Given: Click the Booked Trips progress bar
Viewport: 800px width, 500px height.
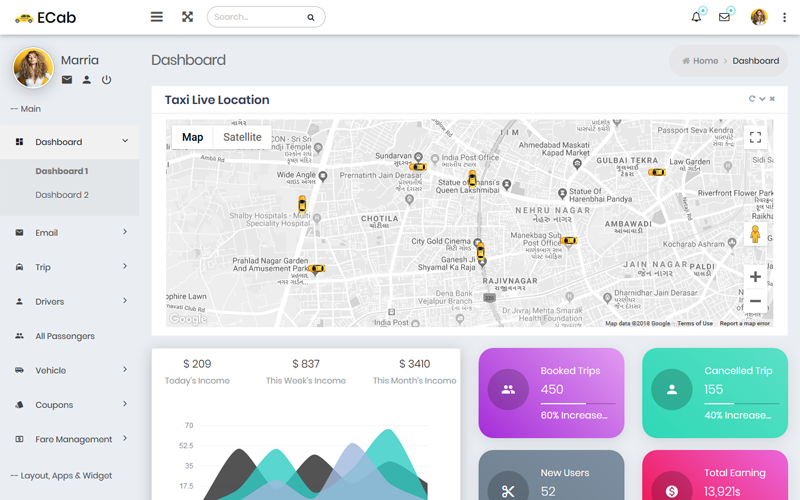Looking at the screenshot, I should [578, 404].
